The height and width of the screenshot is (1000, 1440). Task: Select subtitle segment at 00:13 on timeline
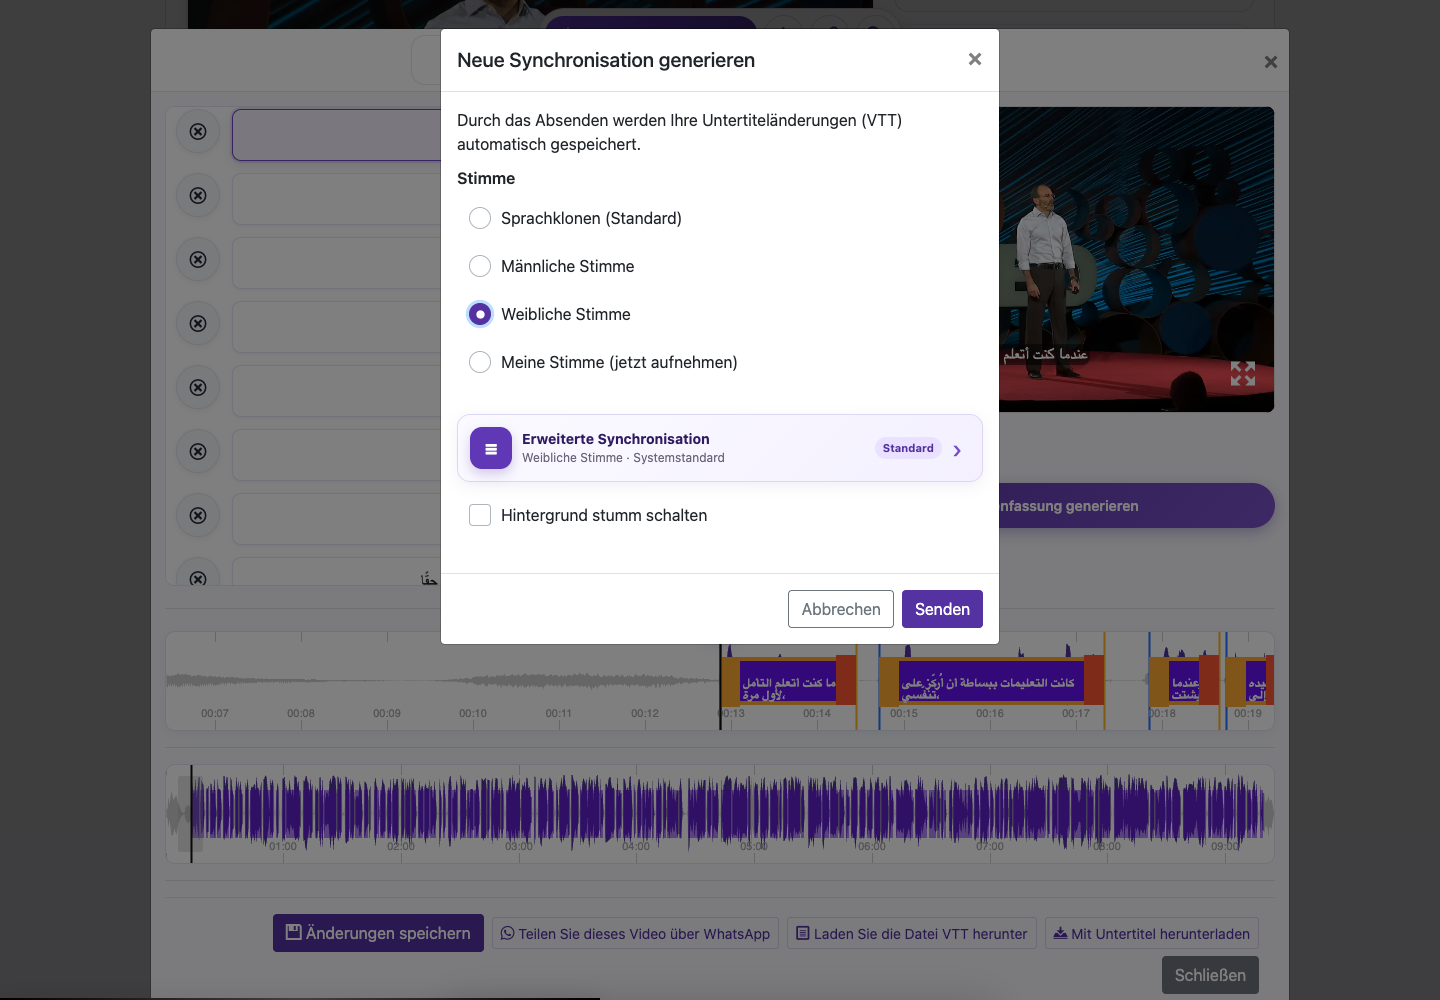[788, 681]
